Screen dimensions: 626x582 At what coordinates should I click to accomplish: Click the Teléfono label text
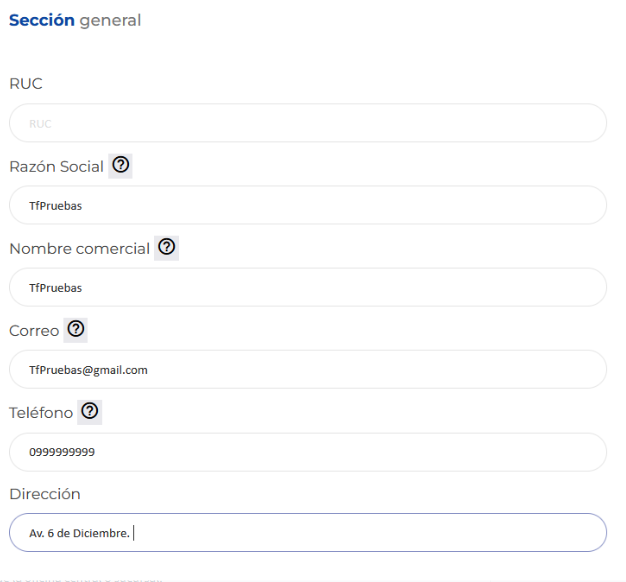click(x=41, y=413)
